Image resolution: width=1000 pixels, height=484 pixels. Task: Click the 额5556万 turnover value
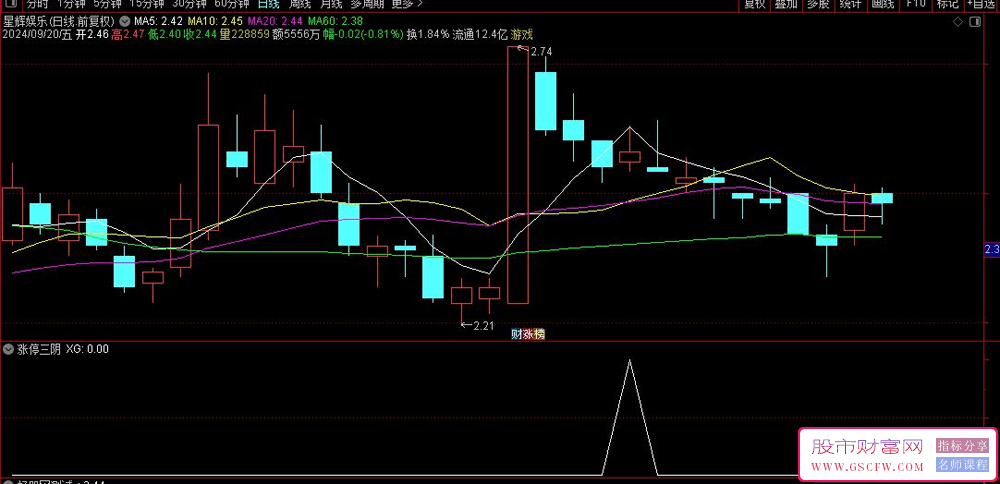coord(294,34)
